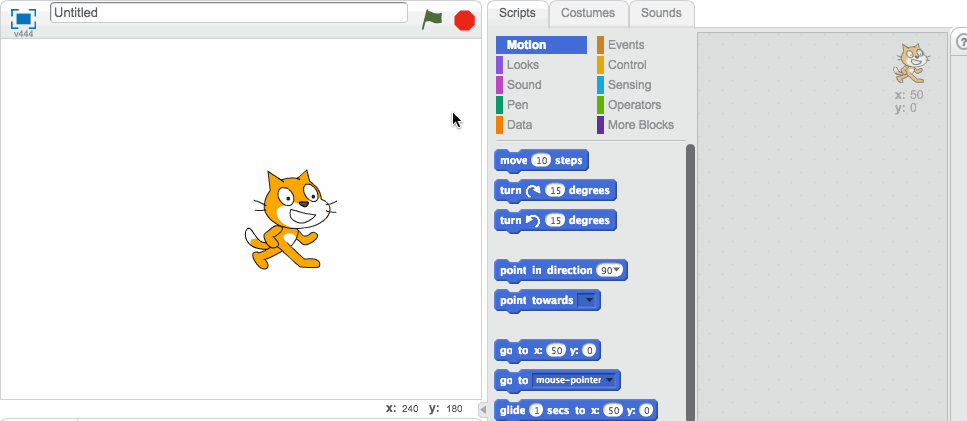Select the Data block category
This screenshot has width=967, height=421.
pos(519,125)
